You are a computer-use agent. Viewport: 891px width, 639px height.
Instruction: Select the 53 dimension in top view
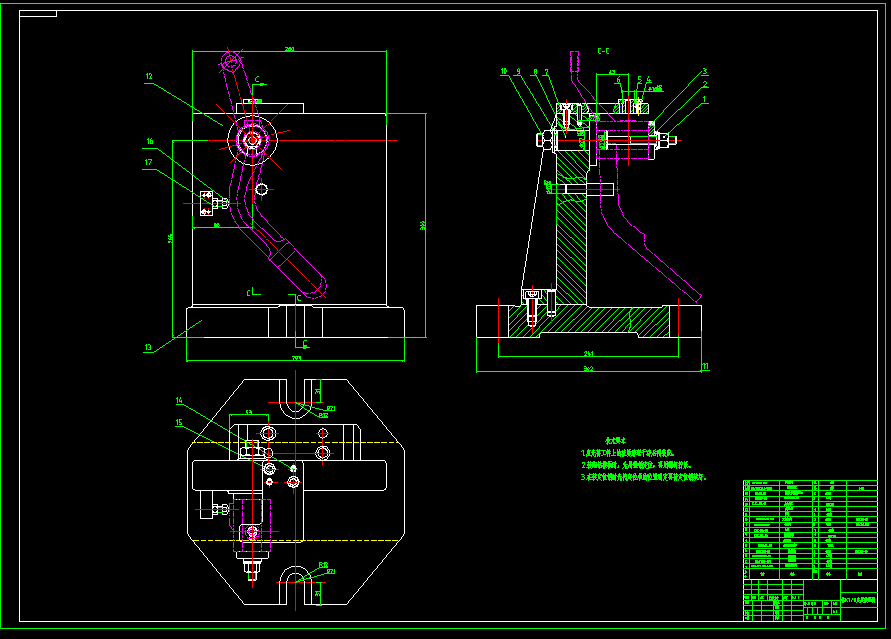(249, 412)
